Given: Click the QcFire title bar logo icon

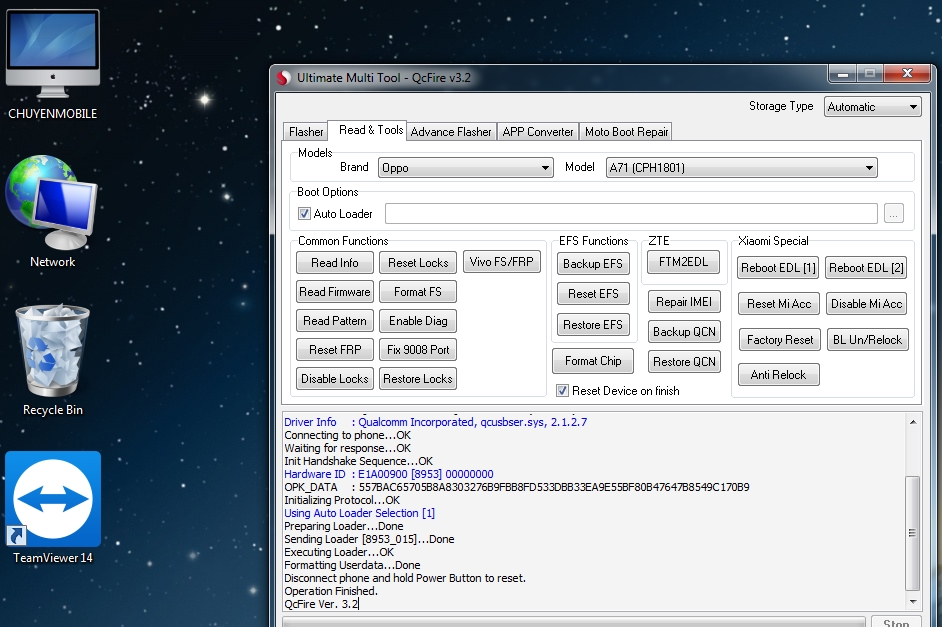Looking at the screenshot, I should pyautogui.click(x=284, y=78).
